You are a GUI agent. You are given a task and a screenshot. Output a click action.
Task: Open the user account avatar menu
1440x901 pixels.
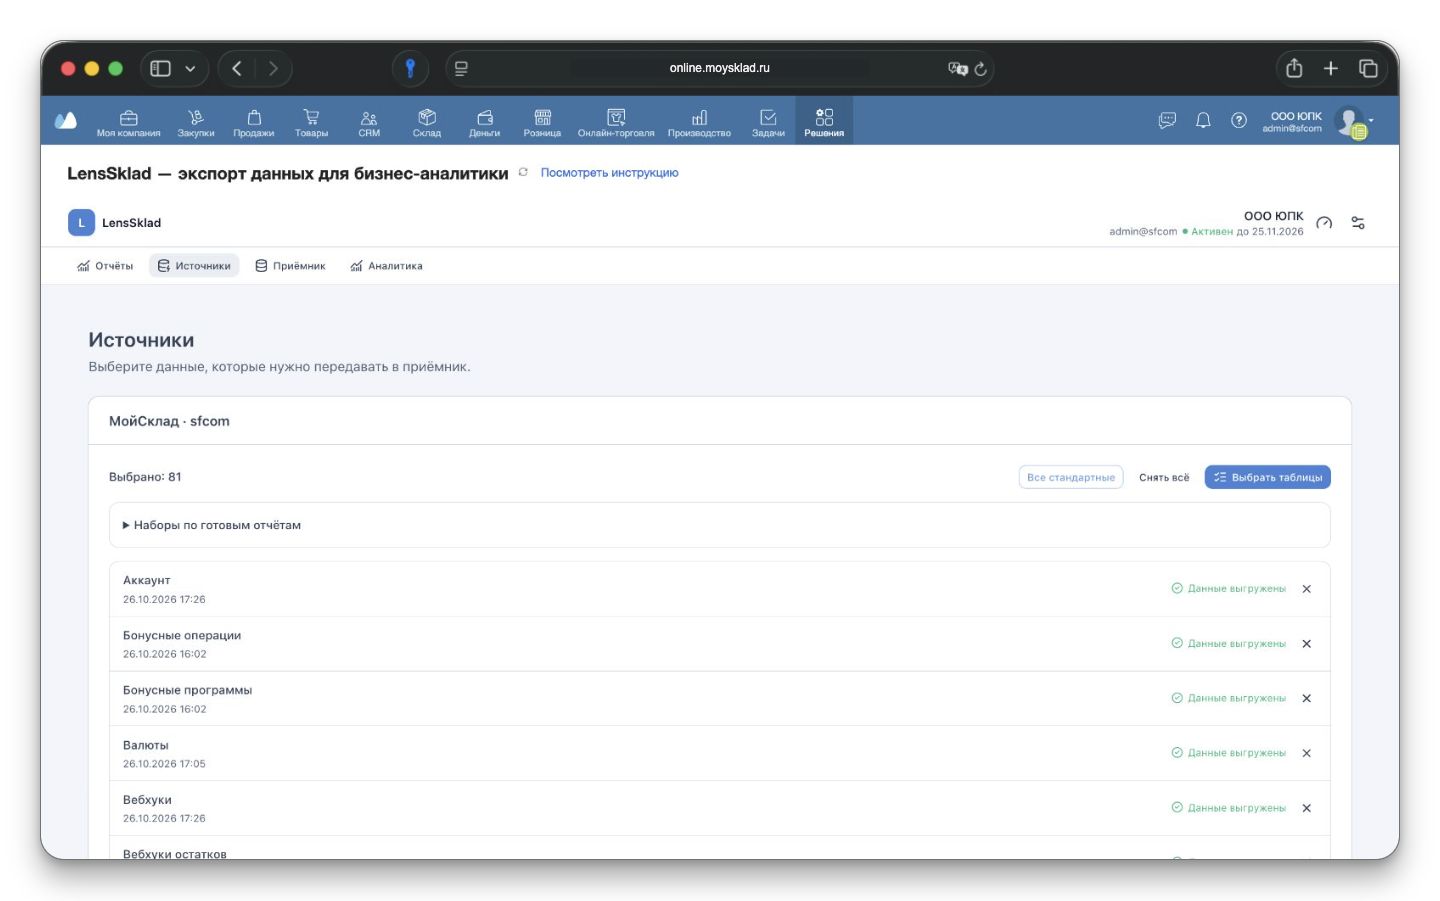click(1353, 122)
